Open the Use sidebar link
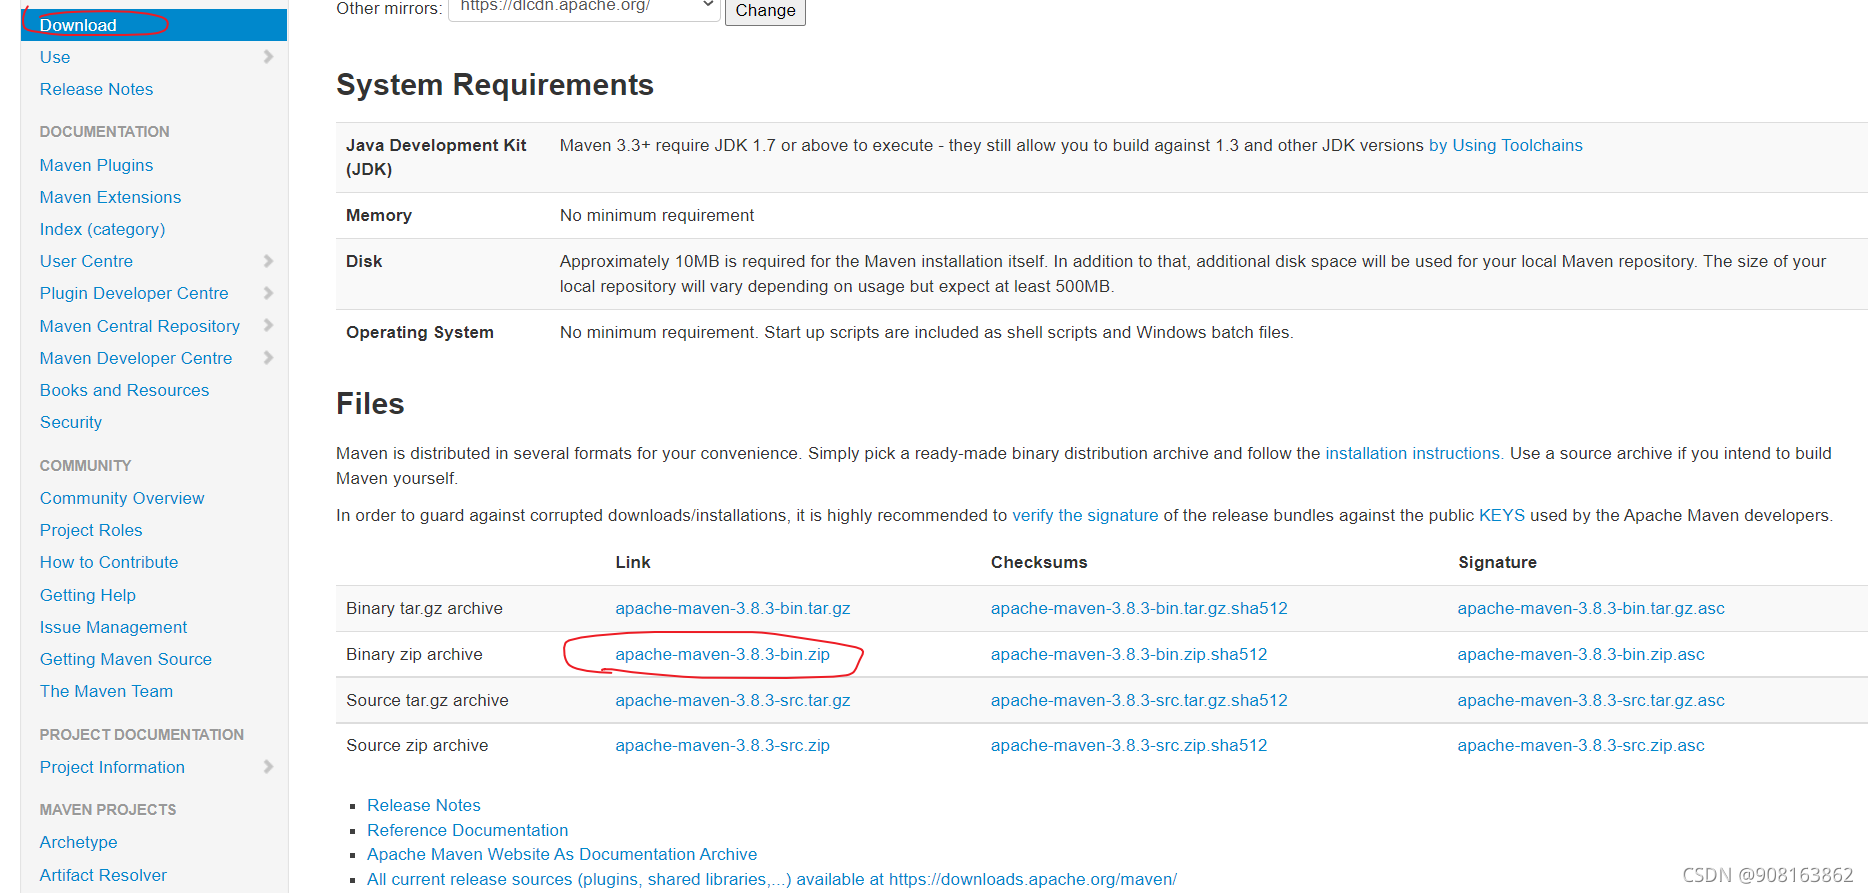 (55, 57)
